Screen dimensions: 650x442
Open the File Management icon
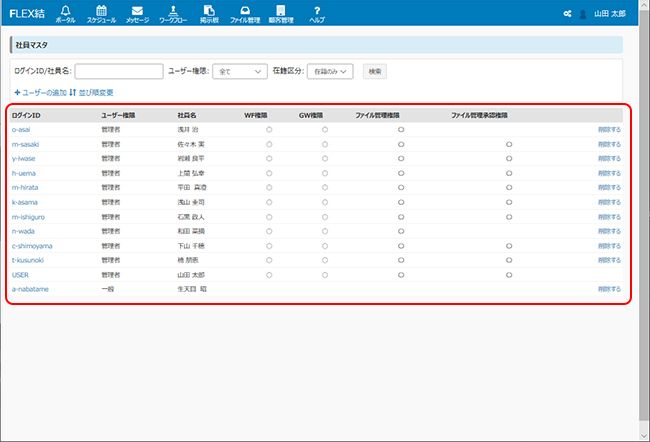pos(245,10)
